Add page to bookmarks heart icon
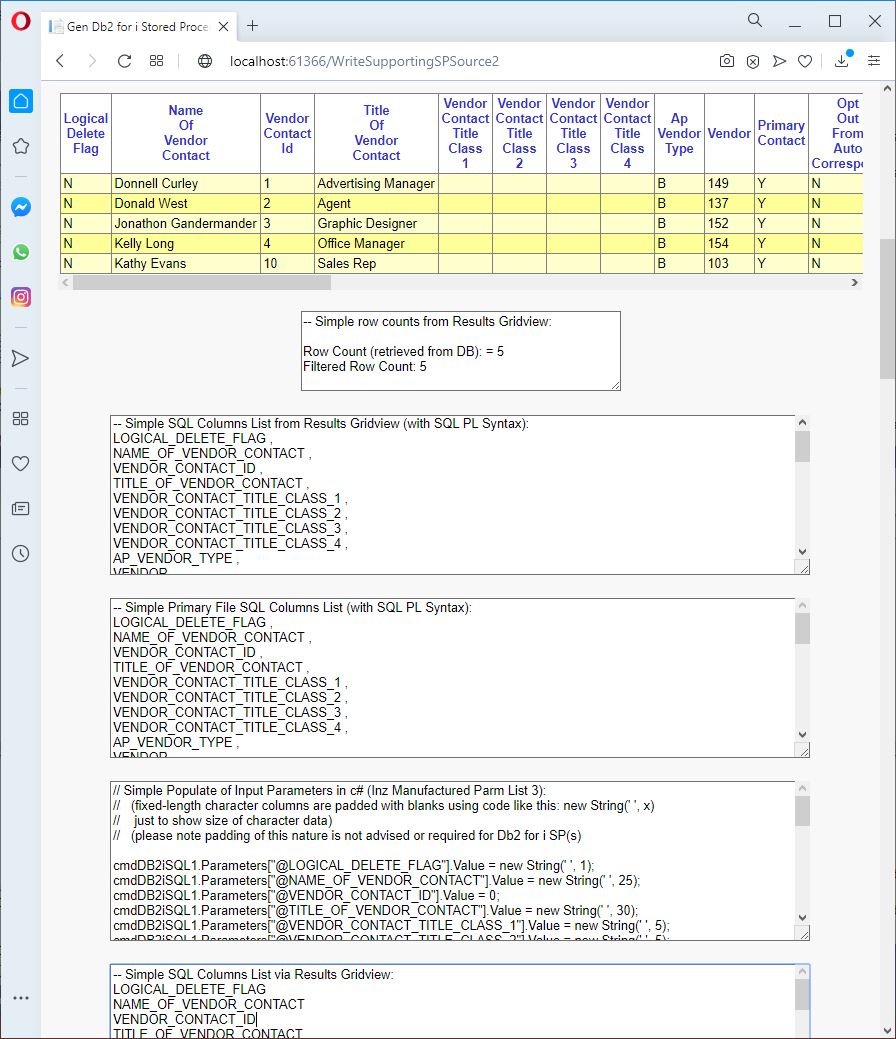 point(805,62)
